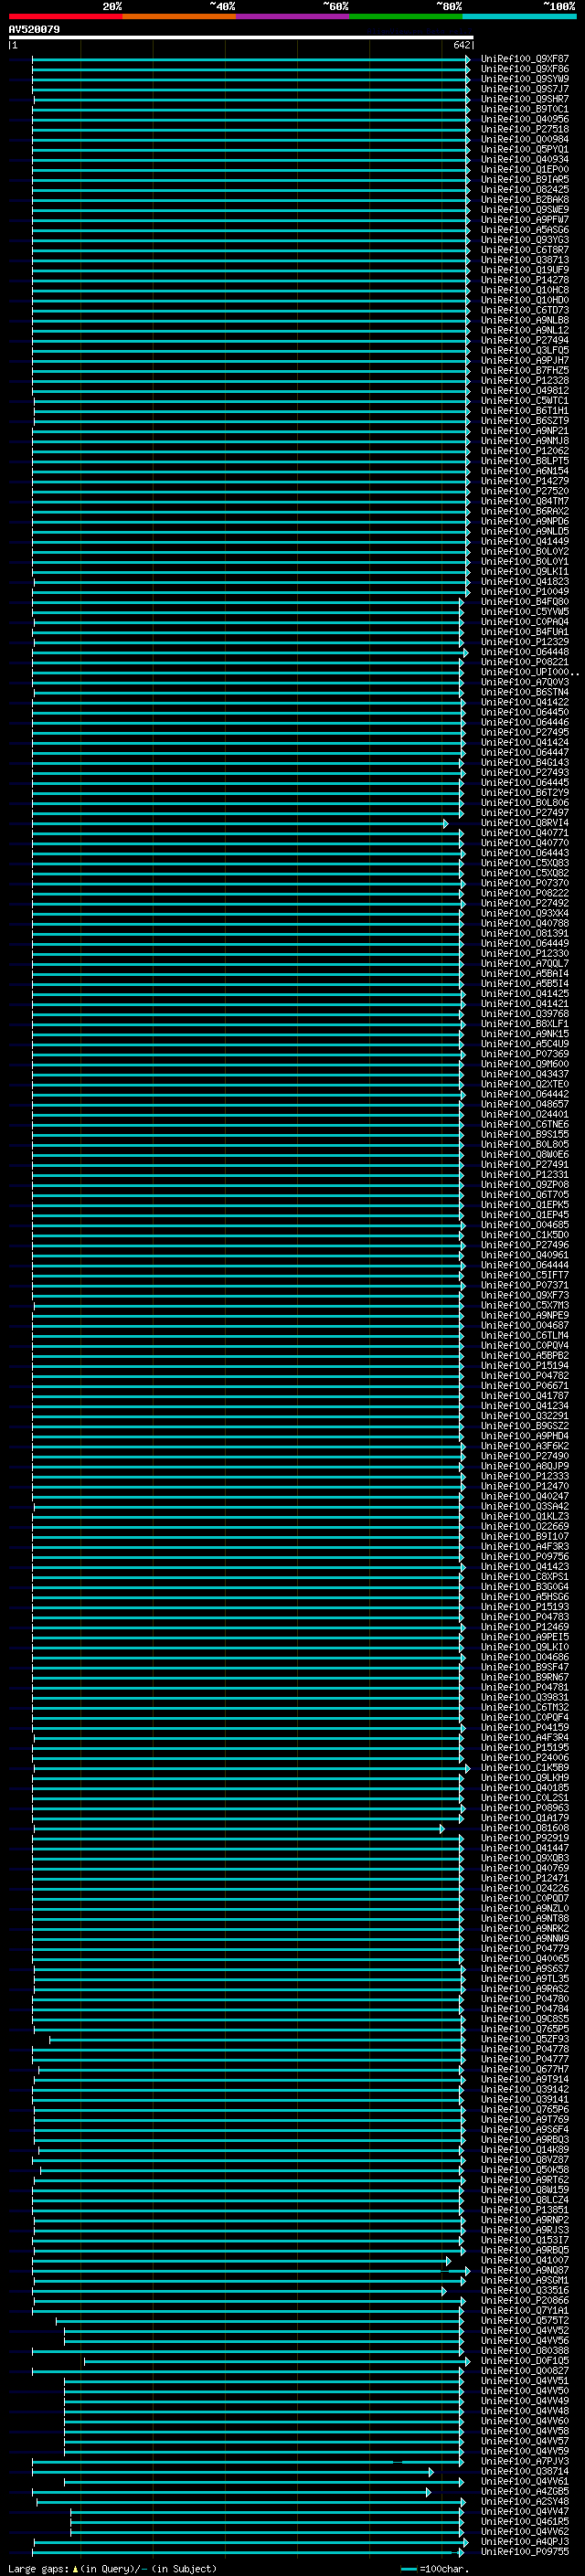Click the alignment bar for UniRef100_P04782
The image size is (585, 2576).
pos(248,1375)
